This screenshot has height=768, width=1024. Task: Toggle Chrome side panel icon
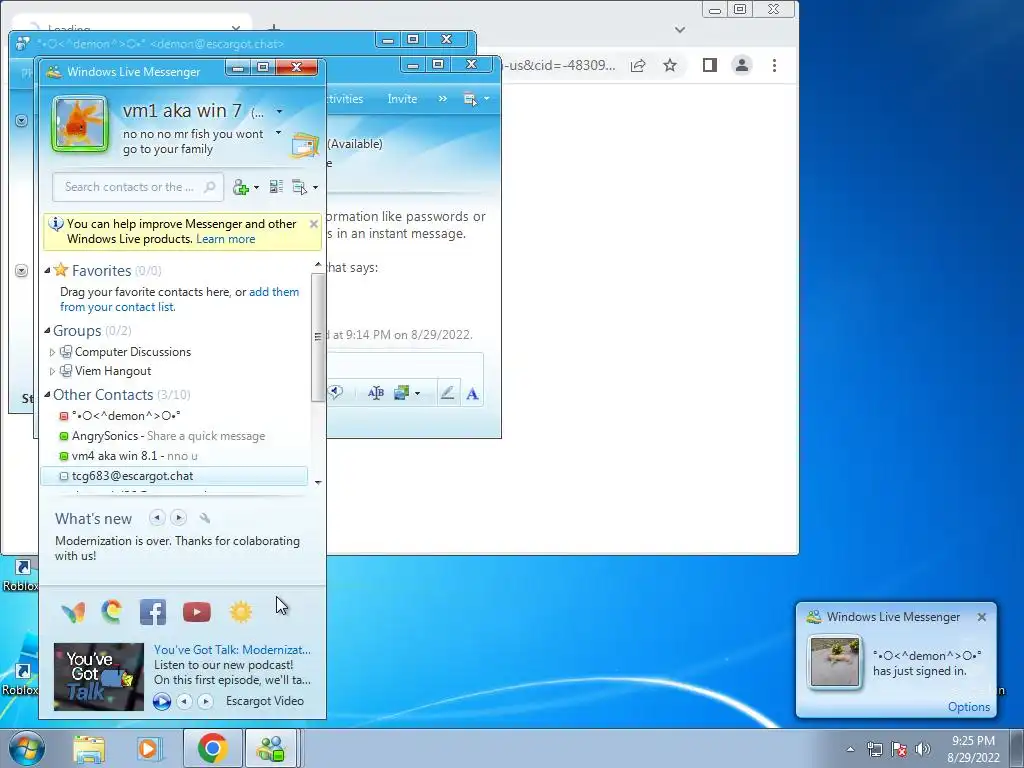point(710,65)
